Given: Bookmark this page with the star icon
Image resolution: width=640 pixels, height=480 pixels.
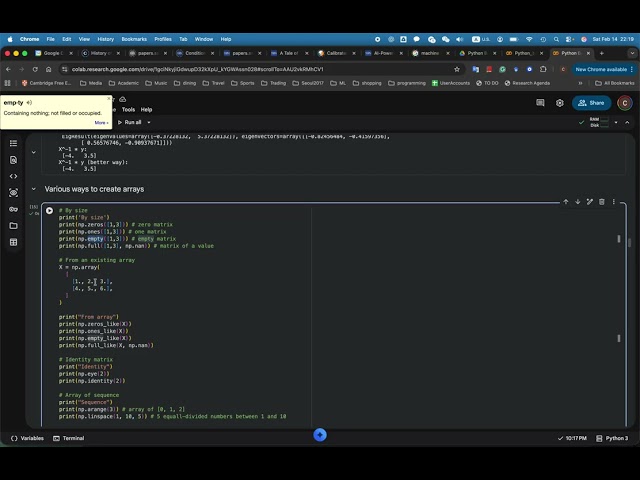Looking at the screenshot, I should tap(457, 69).
